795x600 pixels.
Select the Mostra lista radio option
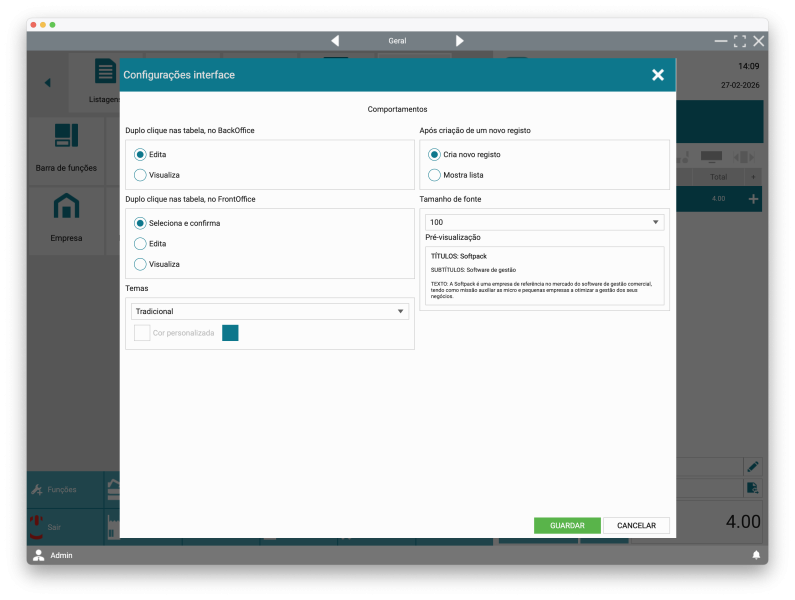point(434,175)
